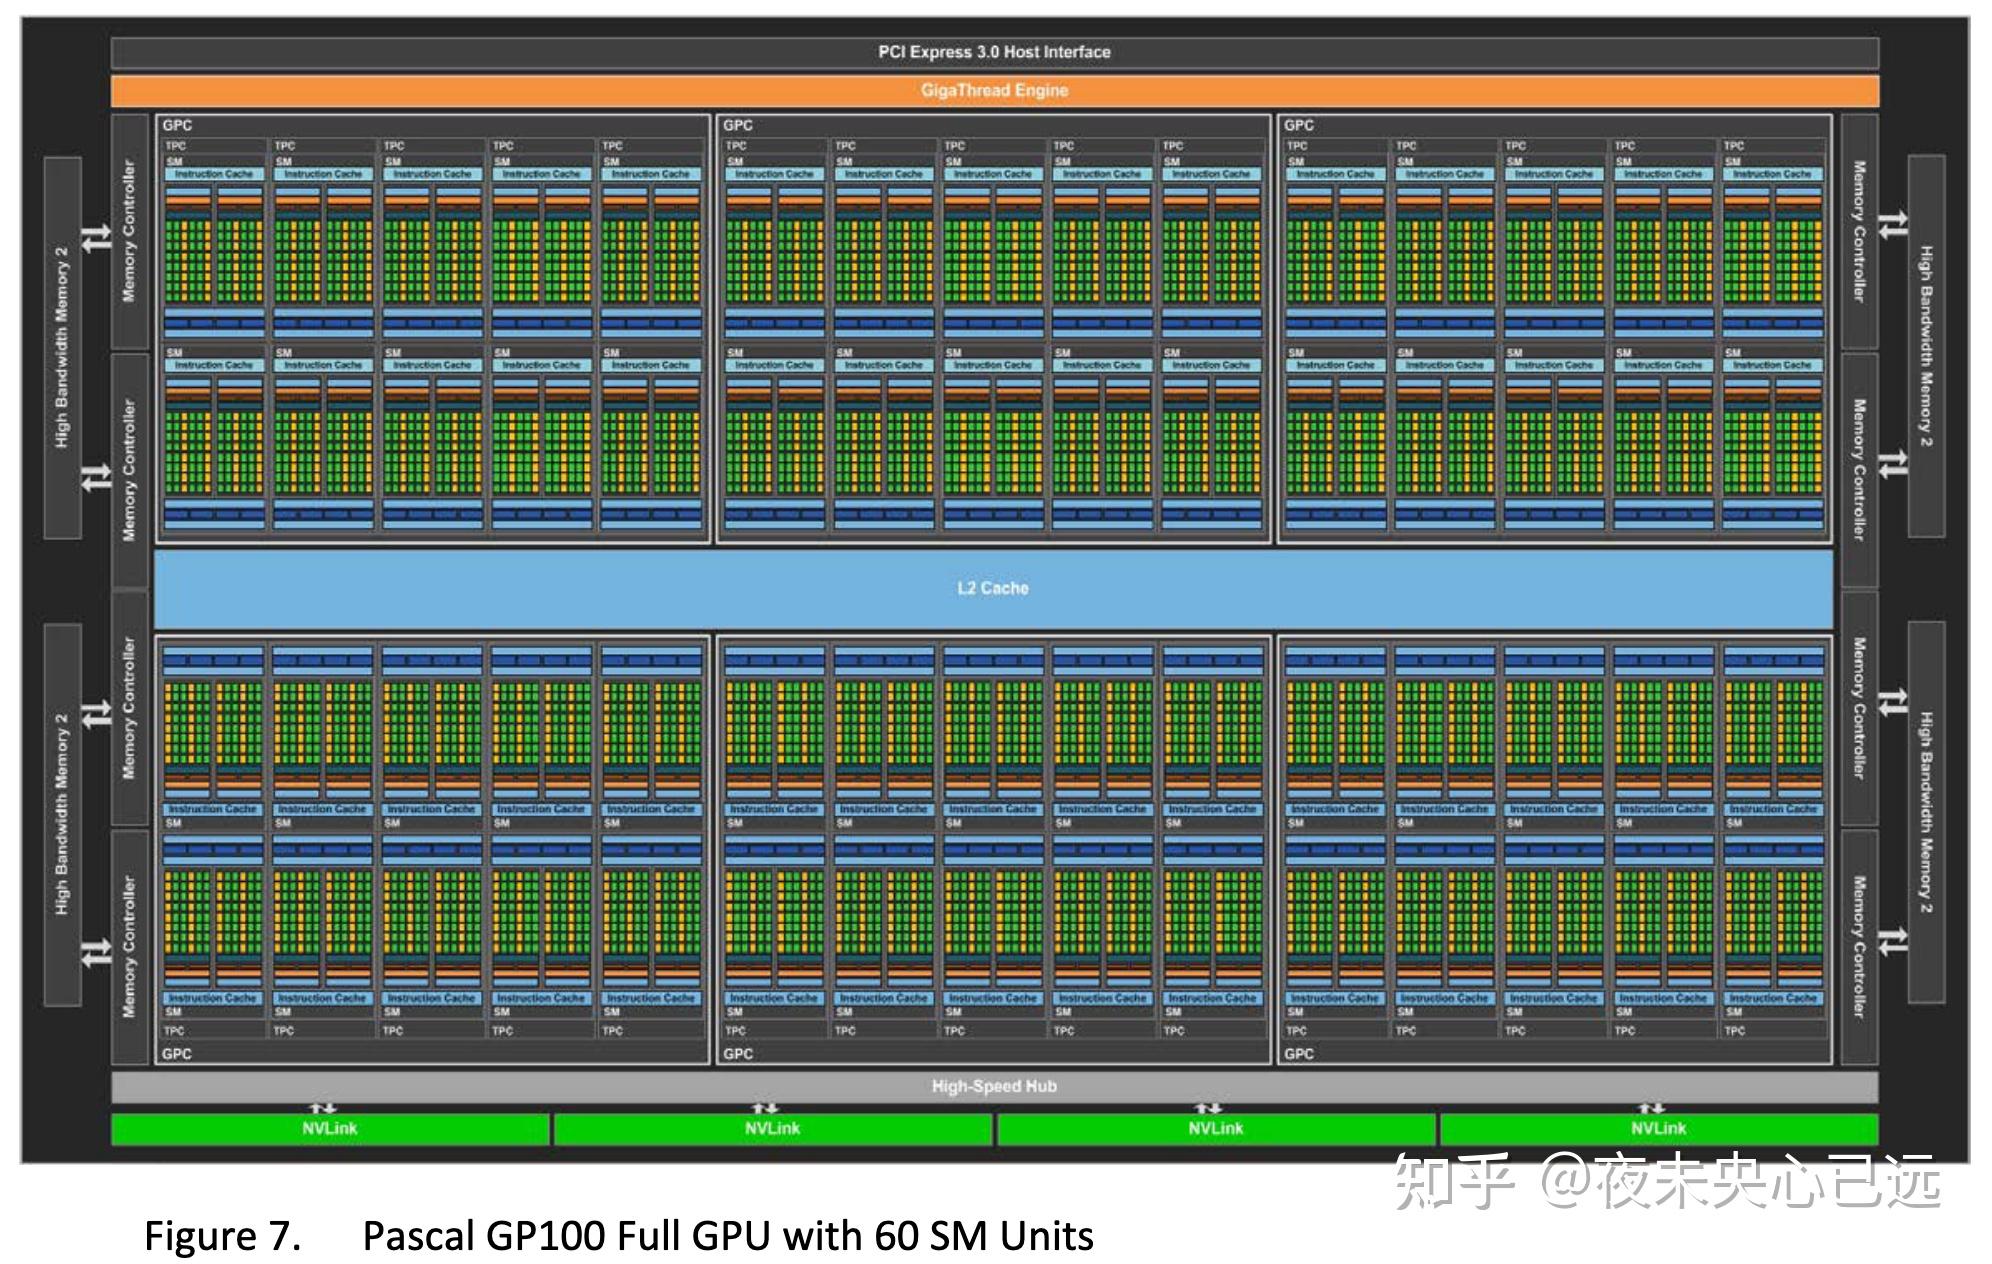Click the double-arrow icon beside bottom-left Memory Controller
This screenshot has height=1264, width=1992.
pos(96,953)
